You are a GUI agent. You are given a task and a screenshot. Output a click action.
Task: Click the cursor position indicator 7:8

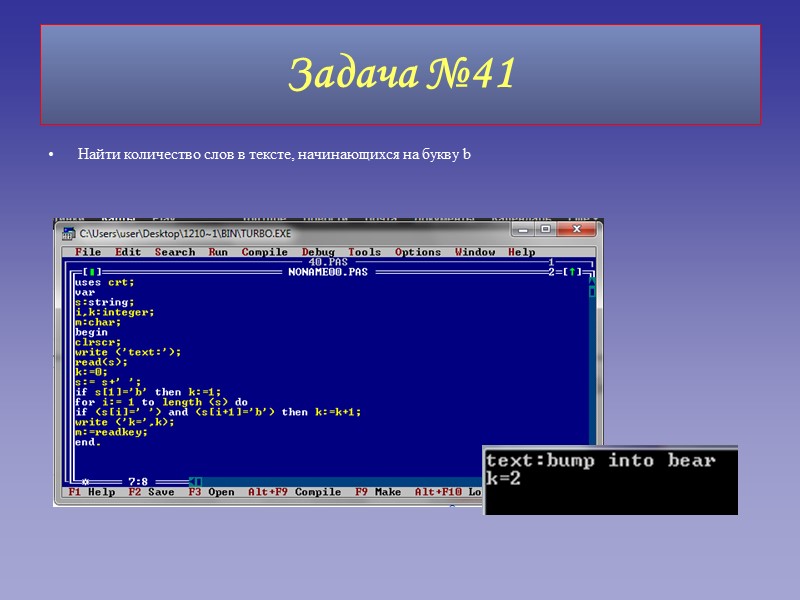pyautogui.click(x=138, y=482)
